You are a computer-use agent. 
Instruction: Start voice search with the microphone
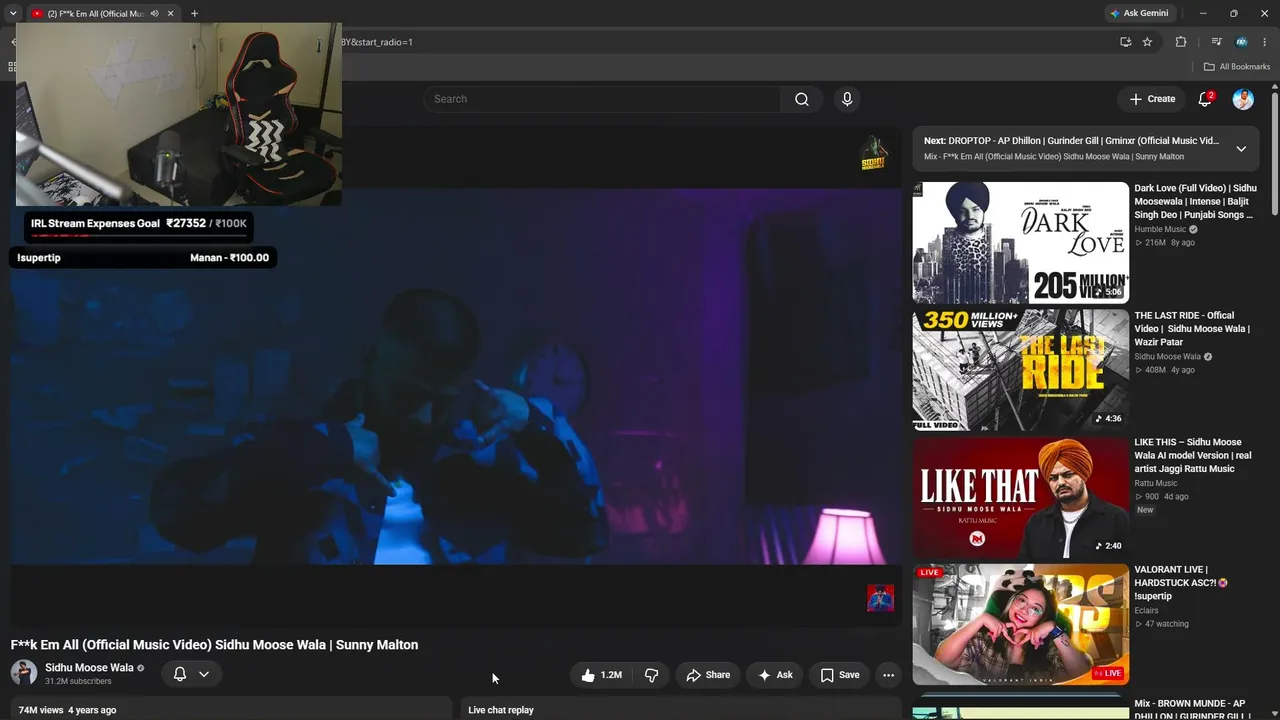tap(847, 99)
